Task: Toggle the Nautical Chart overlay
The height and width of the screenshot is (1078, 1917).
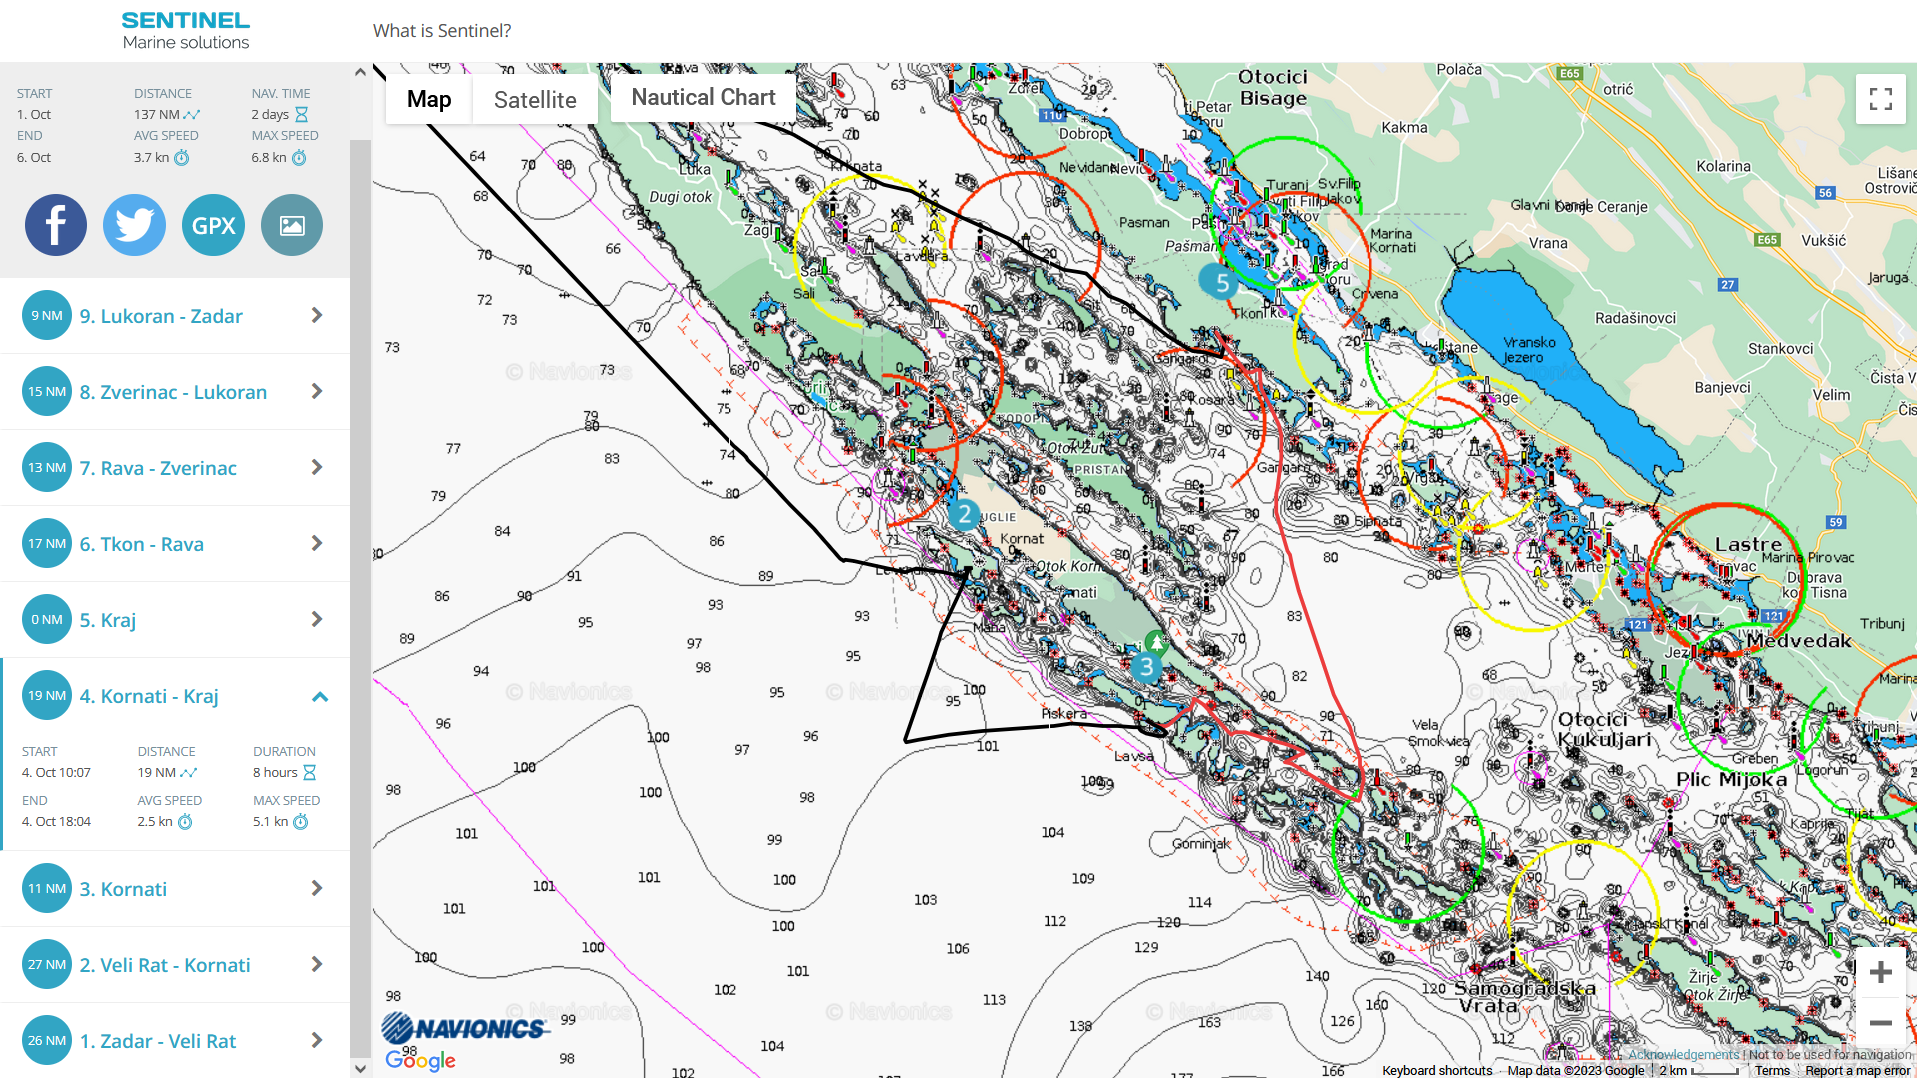Action: point(703,97)
